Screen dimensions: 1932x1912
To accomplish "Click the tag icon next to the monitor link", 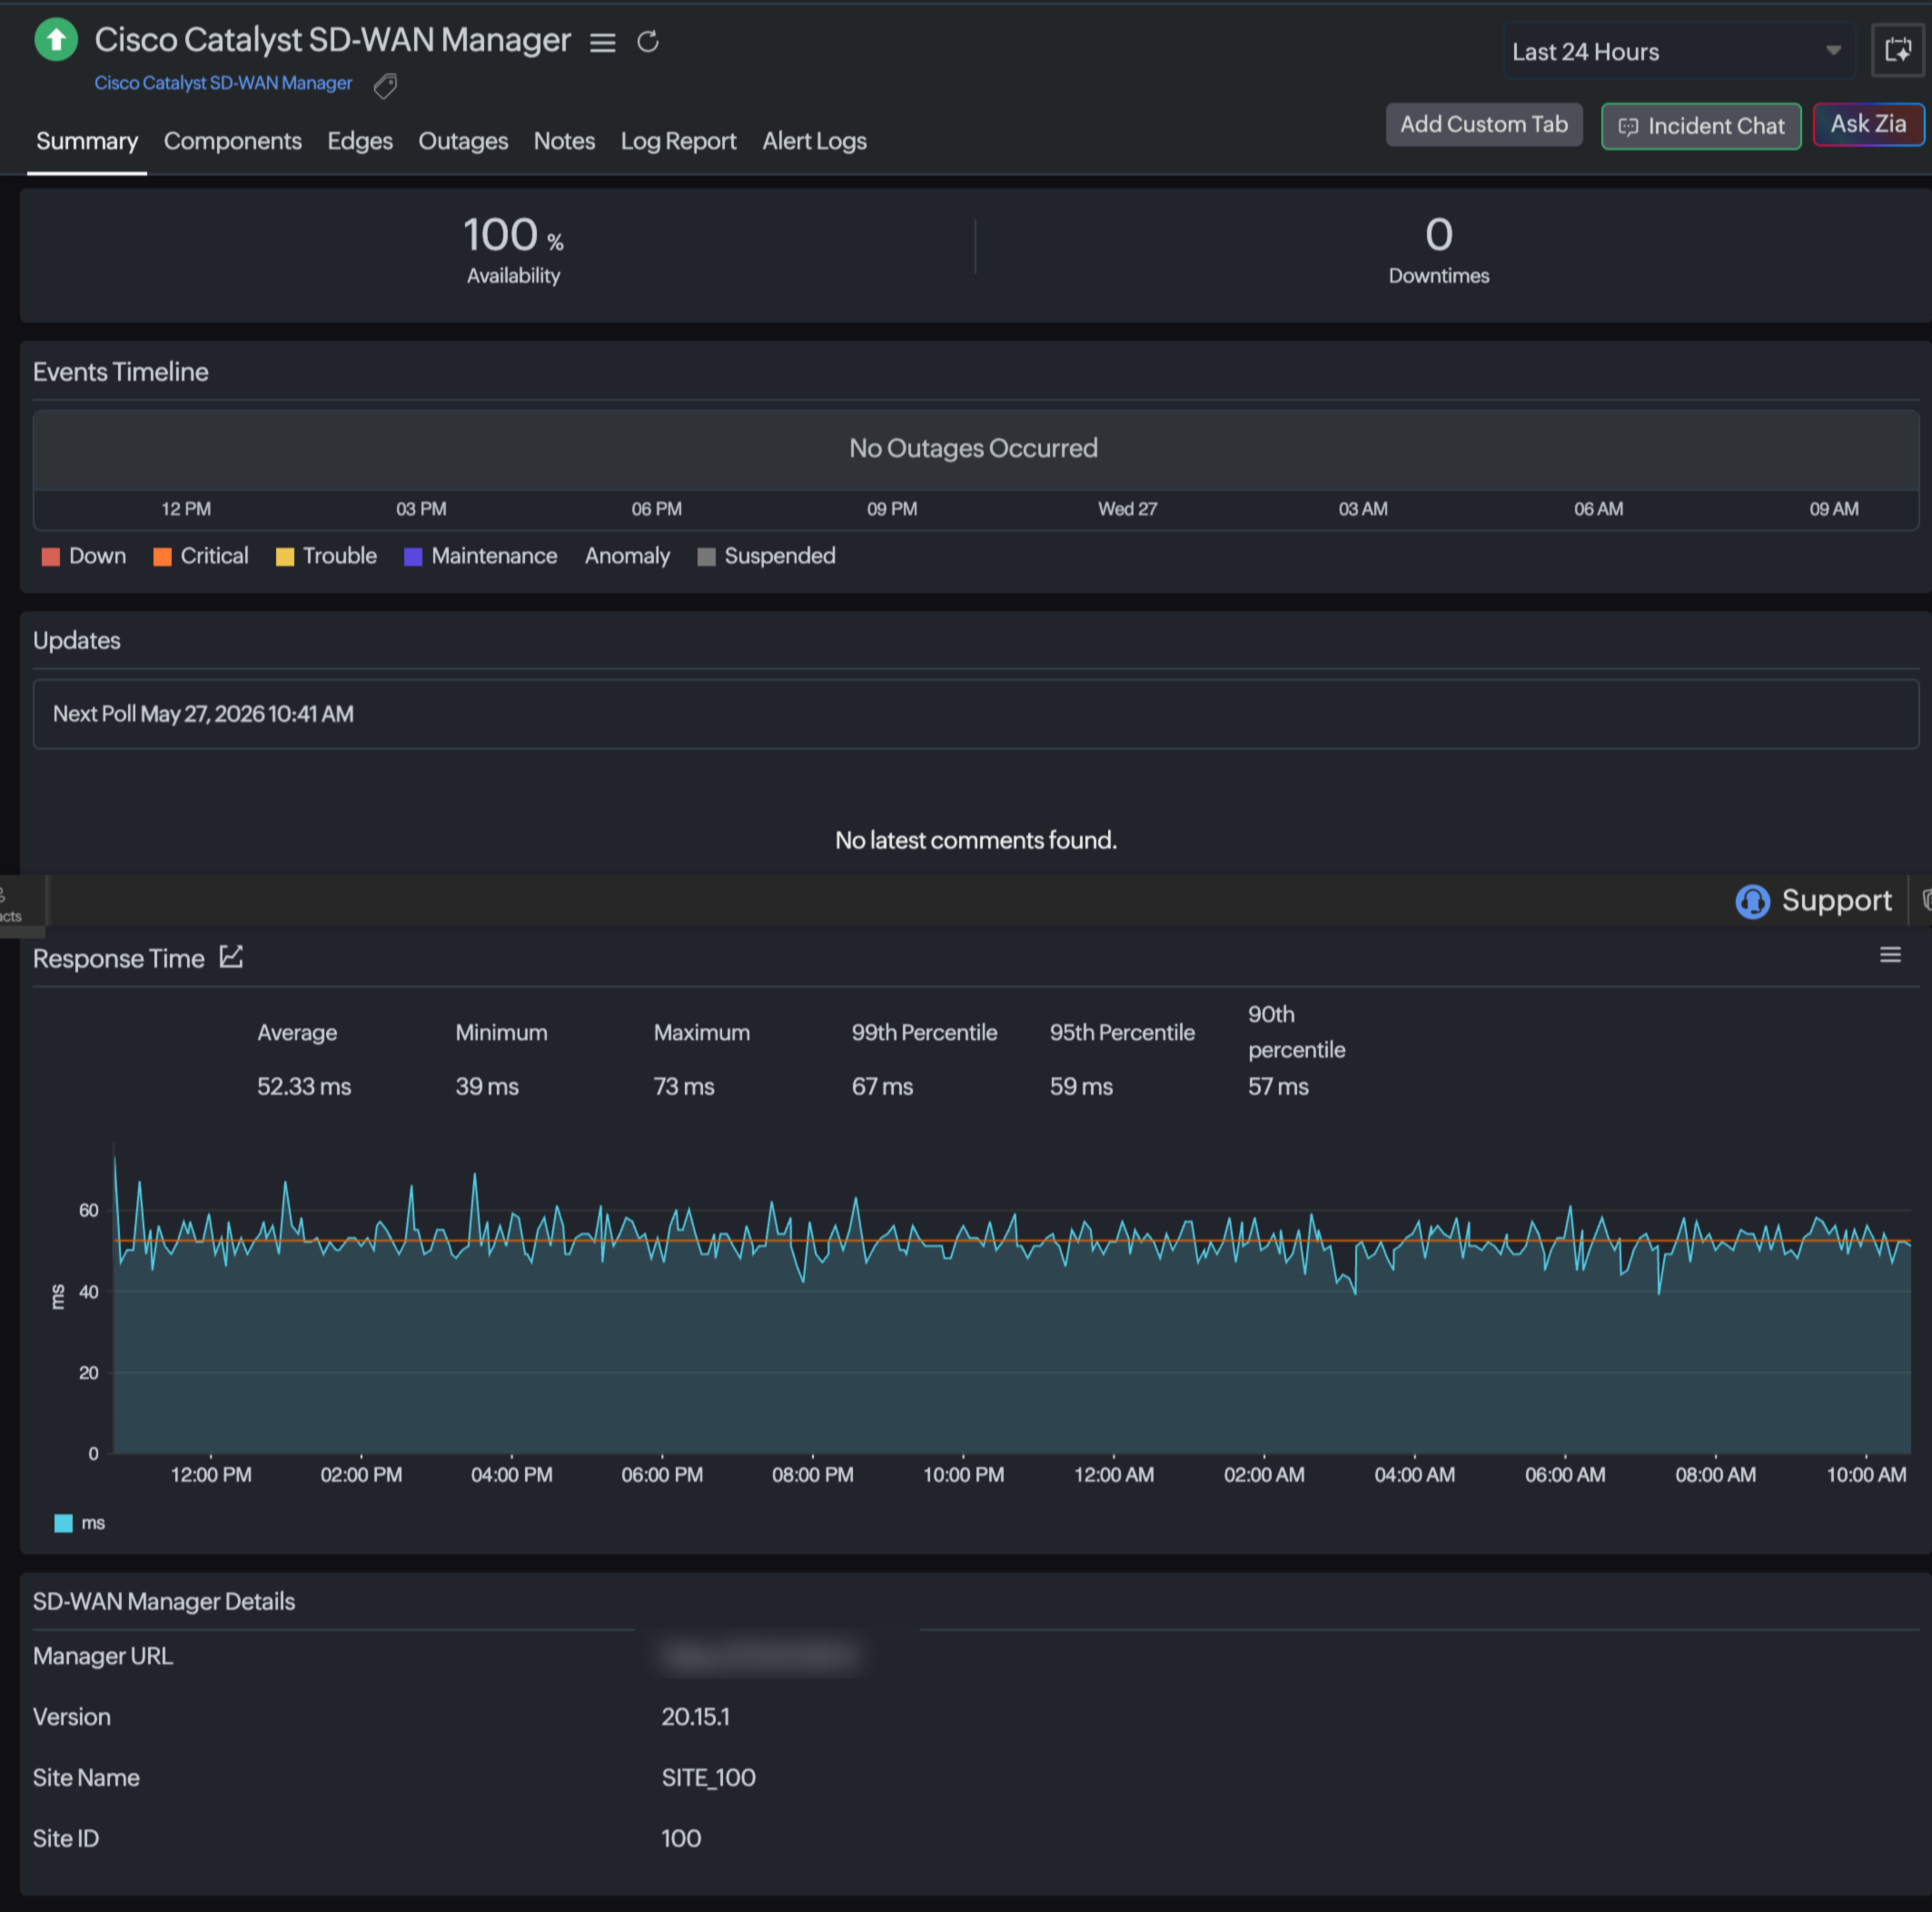I will [385, 86].
